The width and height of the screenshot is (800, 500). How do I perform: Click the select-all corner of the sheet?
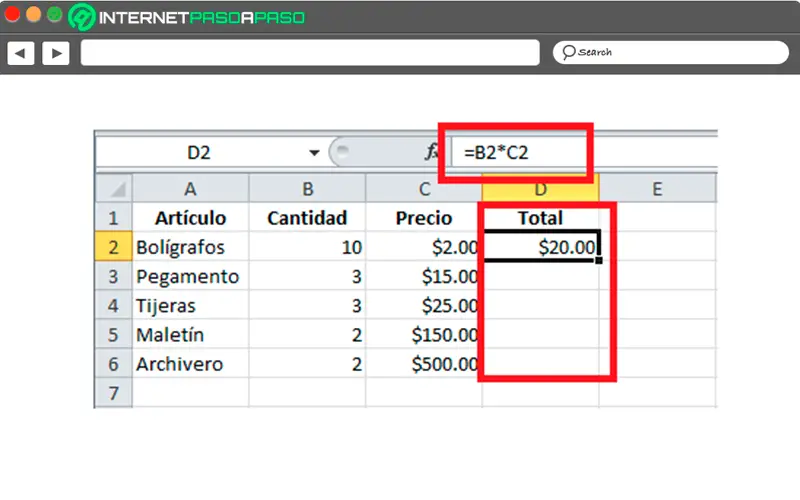click(x=114, y=189)
